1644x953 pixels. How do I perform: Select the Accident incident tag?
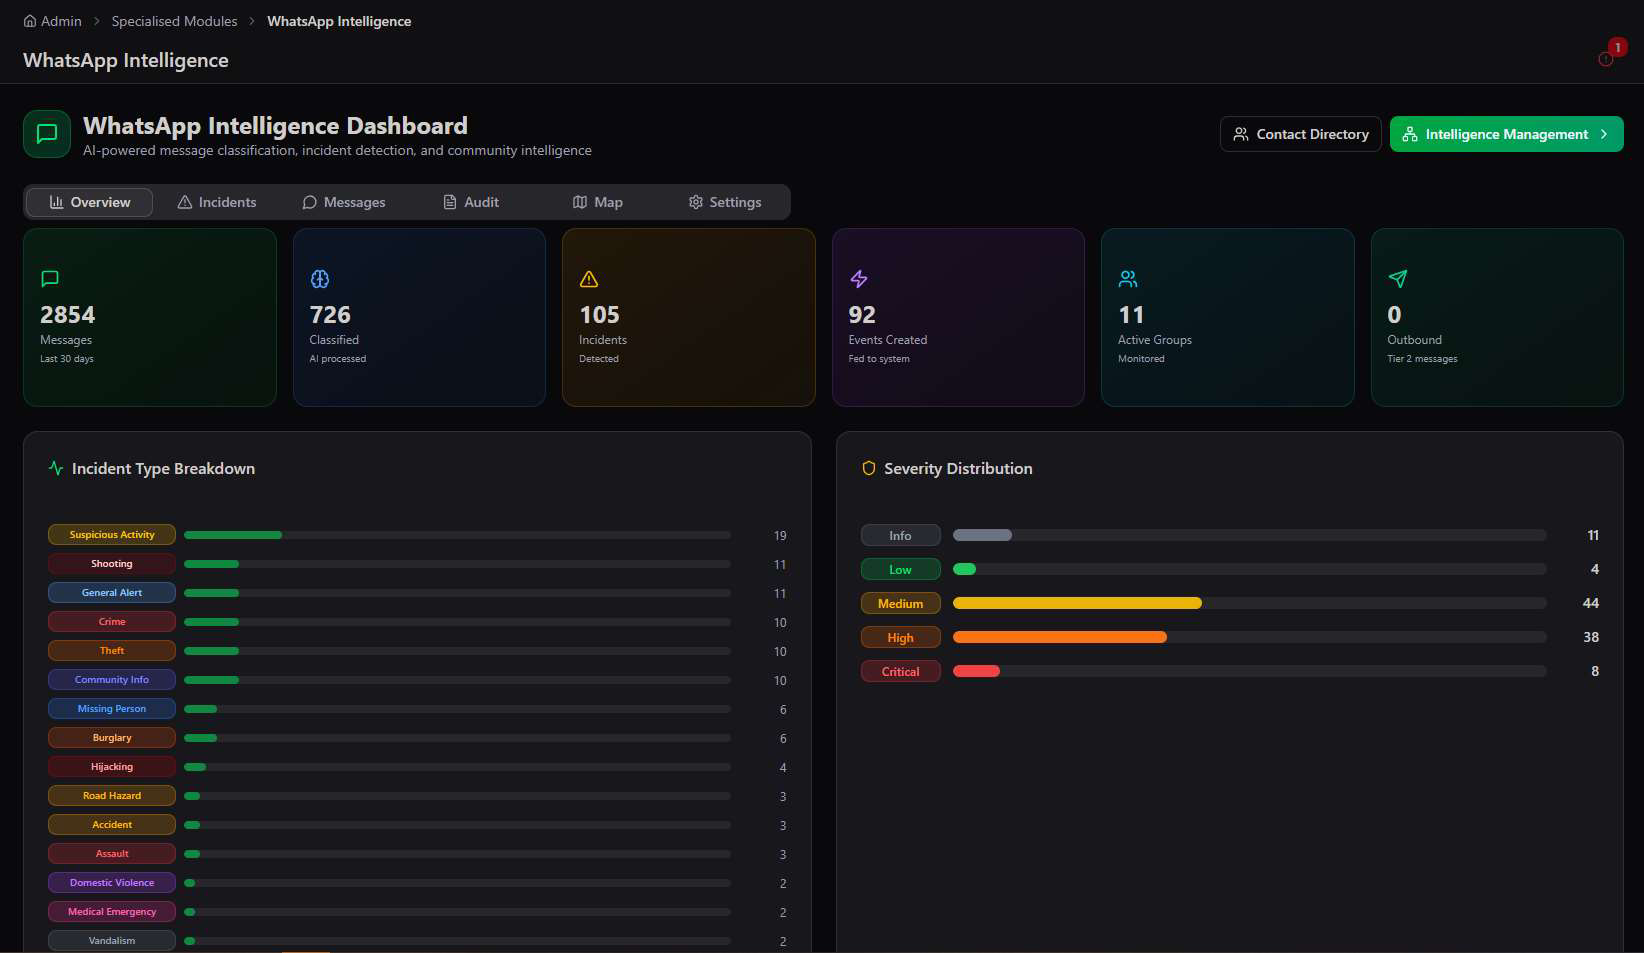112,825
